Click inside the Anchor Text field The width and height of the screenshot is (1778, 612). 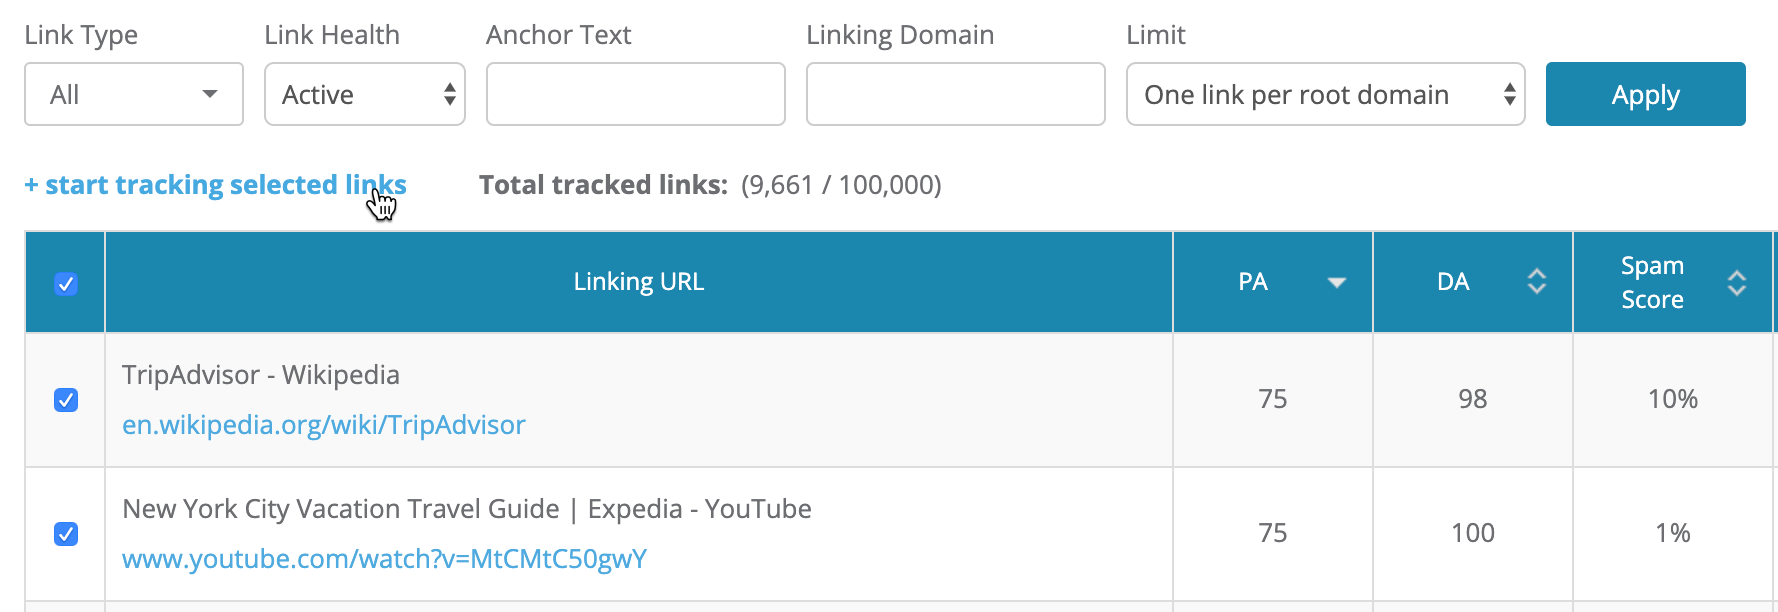click(x=635, y=94)
